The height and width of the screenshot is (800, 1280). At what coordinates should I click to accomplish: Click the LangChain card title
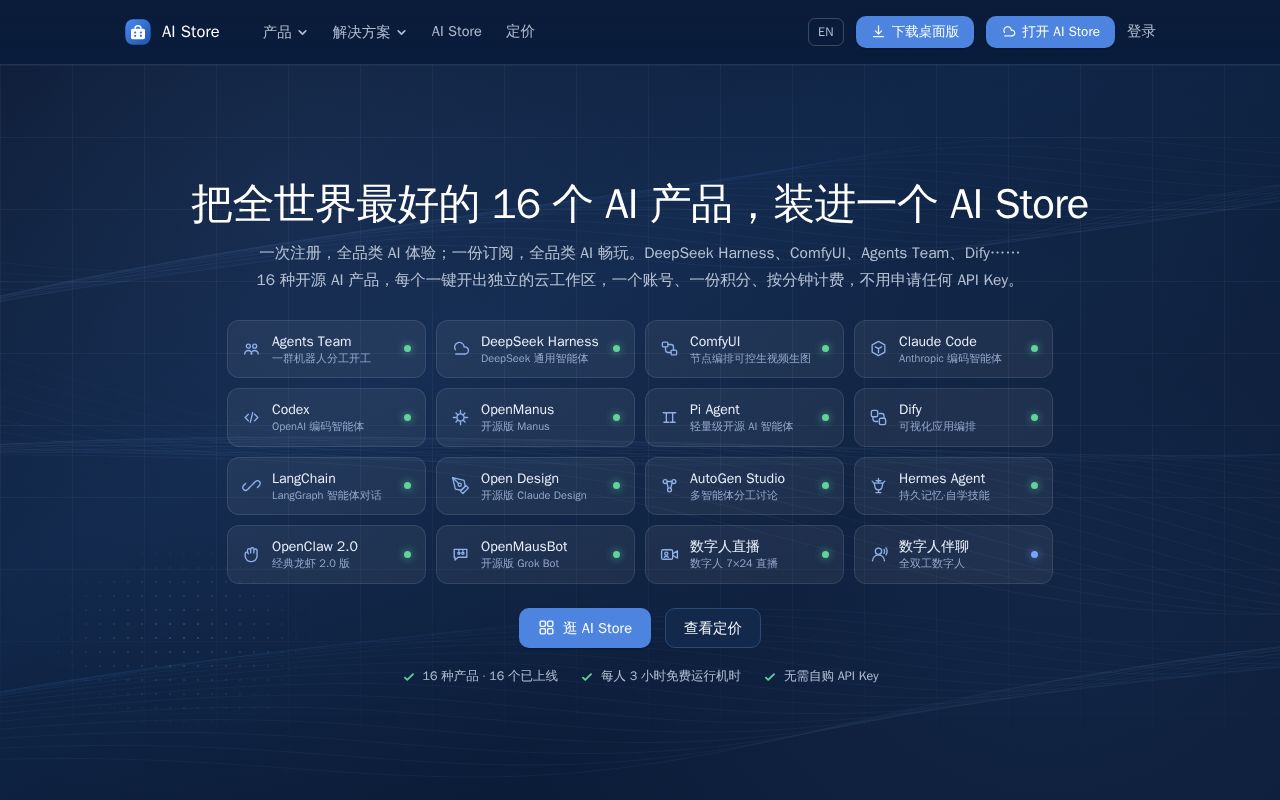click(304, 479)
